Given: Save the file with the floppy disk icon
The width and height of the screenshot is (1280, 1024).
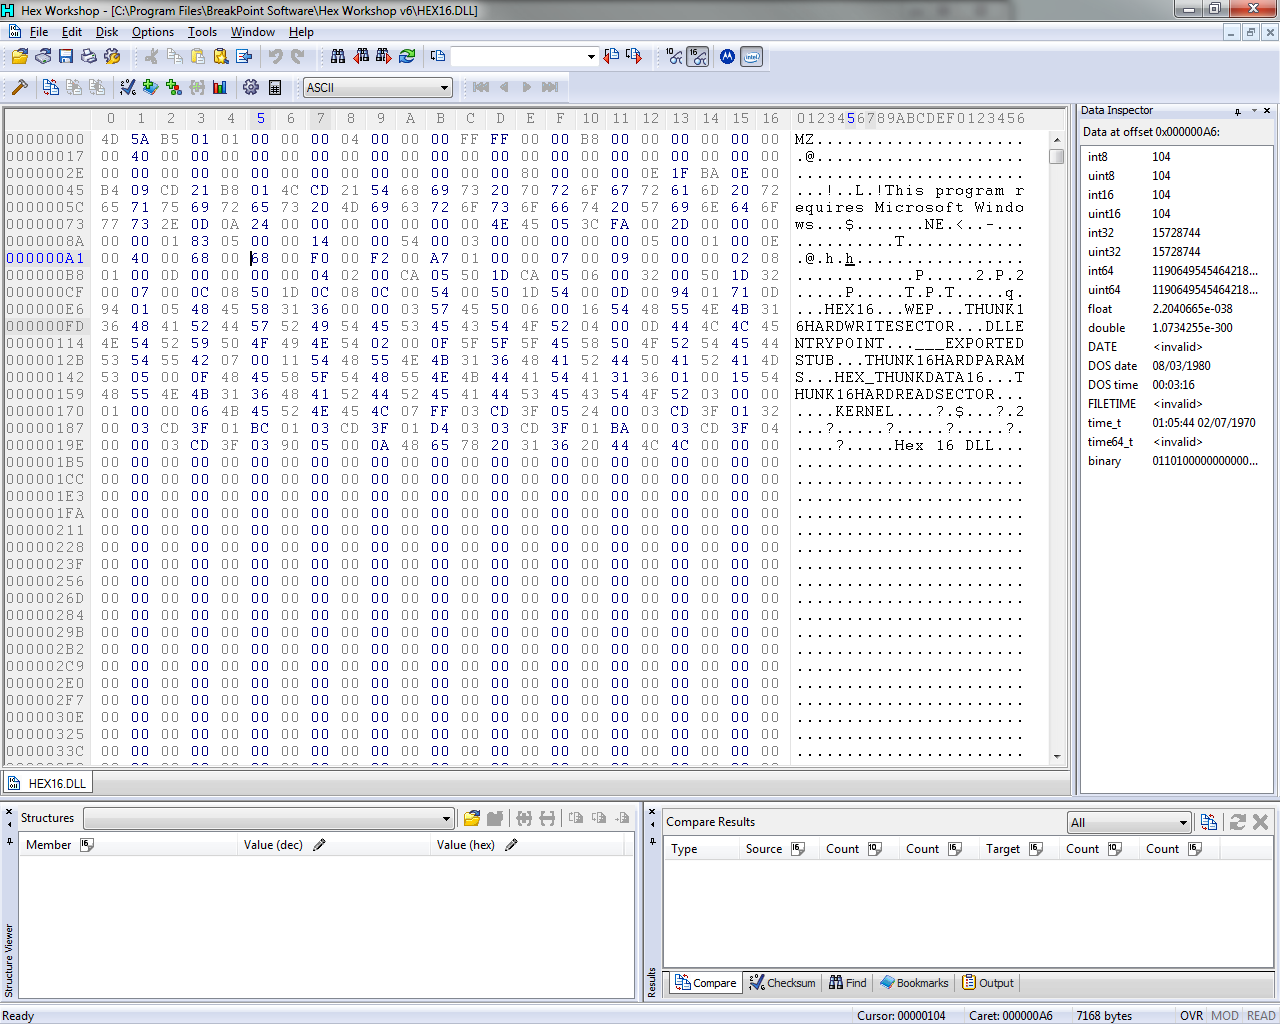Looking at the screenshot, I should (66, 56).
